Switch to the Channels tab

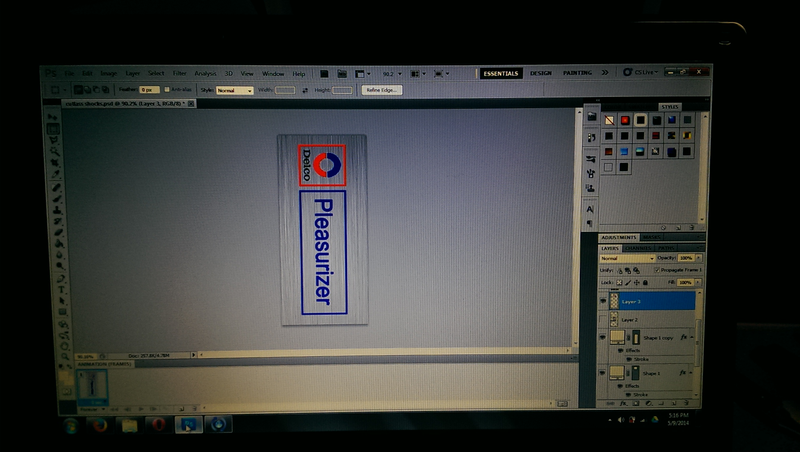[x=638, y=248]
